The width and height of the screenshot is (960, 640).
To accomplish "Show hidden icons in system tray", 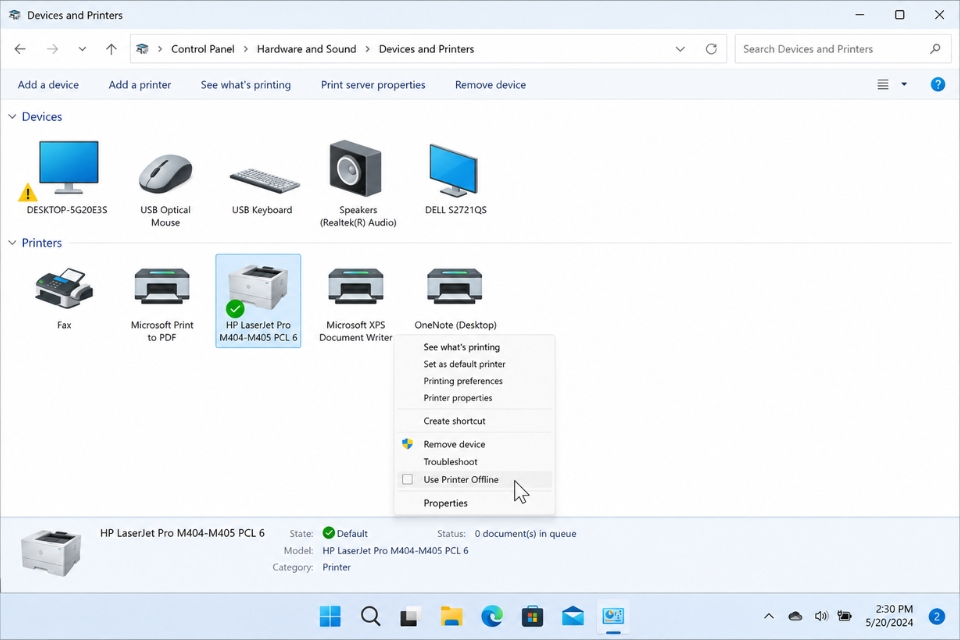I will coord(768,616).
